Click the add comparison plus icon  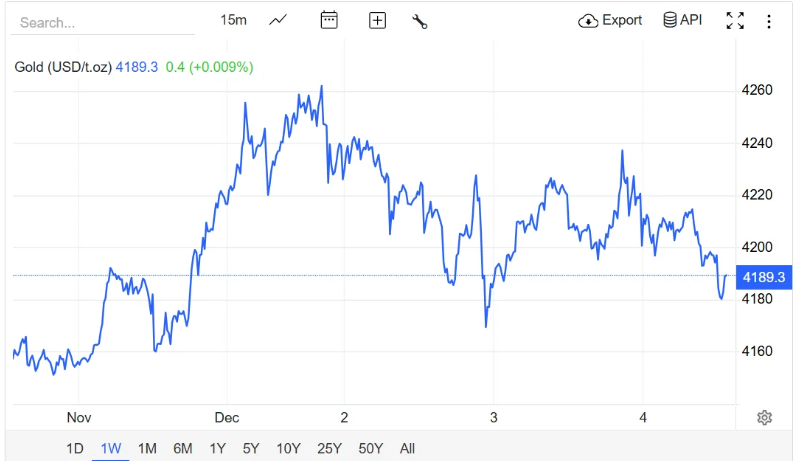(377, 20)
